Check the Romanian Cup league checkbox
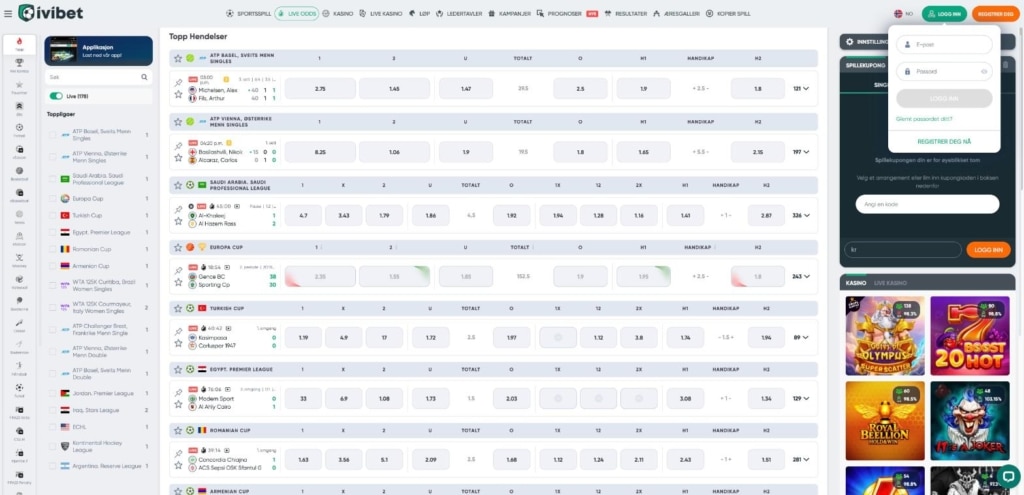1024x495 pixels. click(52, 249)
